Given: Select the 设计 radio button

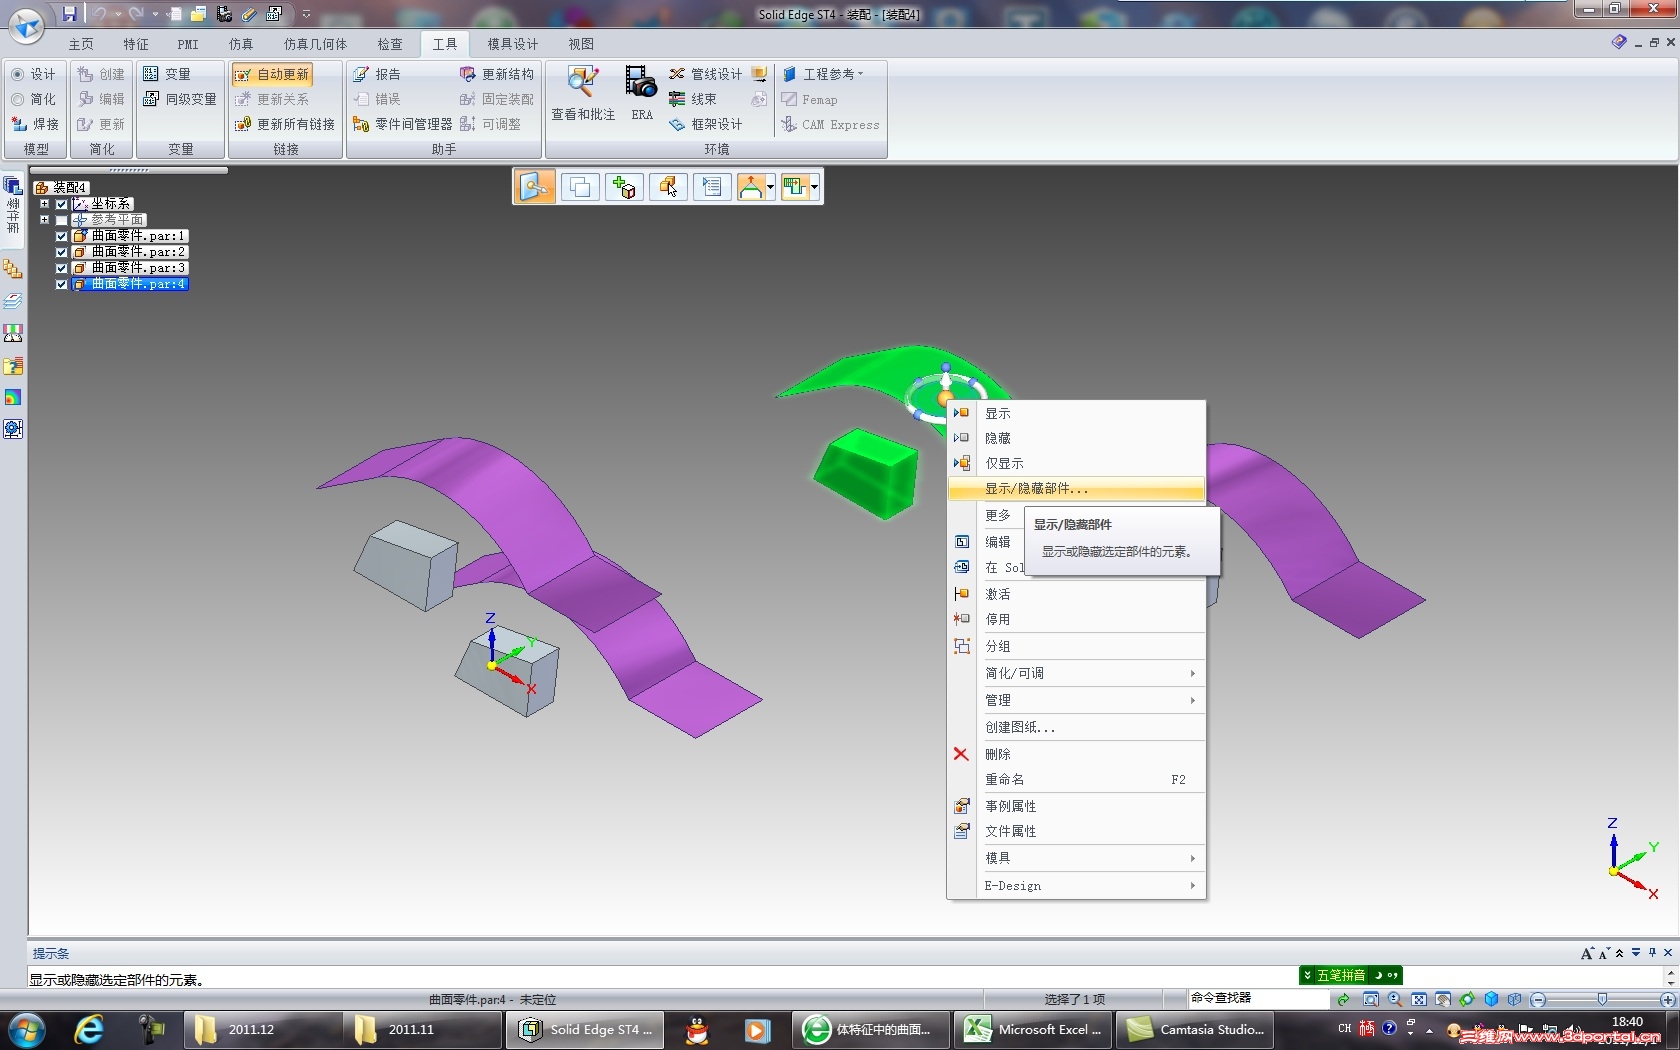Looking at the screenshot, I should coord(18,74).
